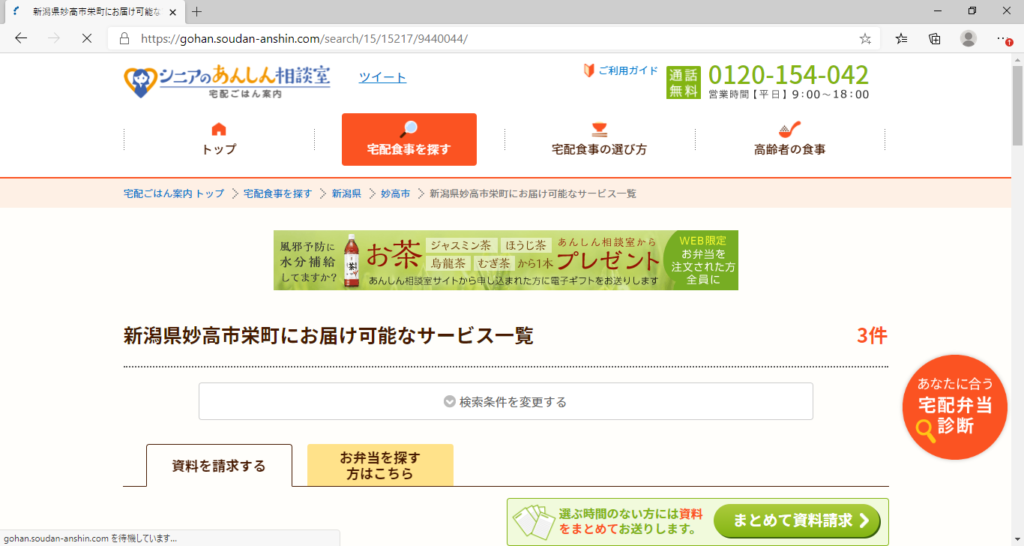Open 宅配食事の選び方 menu
1024x546 pixels.
[599, 139]
